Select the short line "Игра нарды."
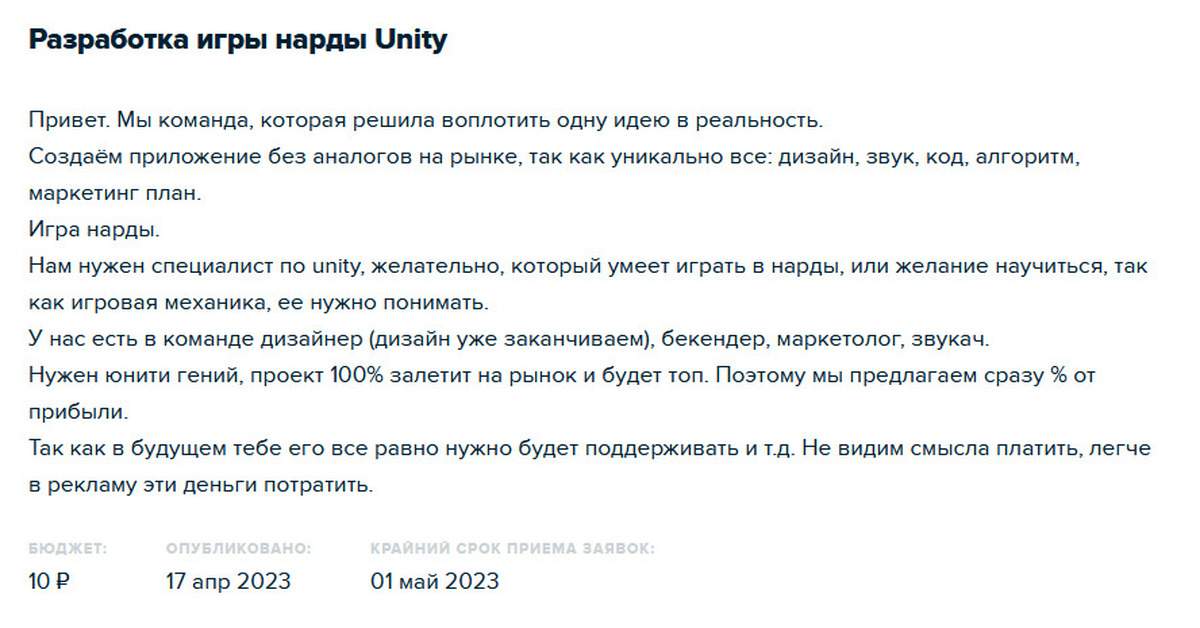Screen dimensions: 1200x628 pos(93,229)
